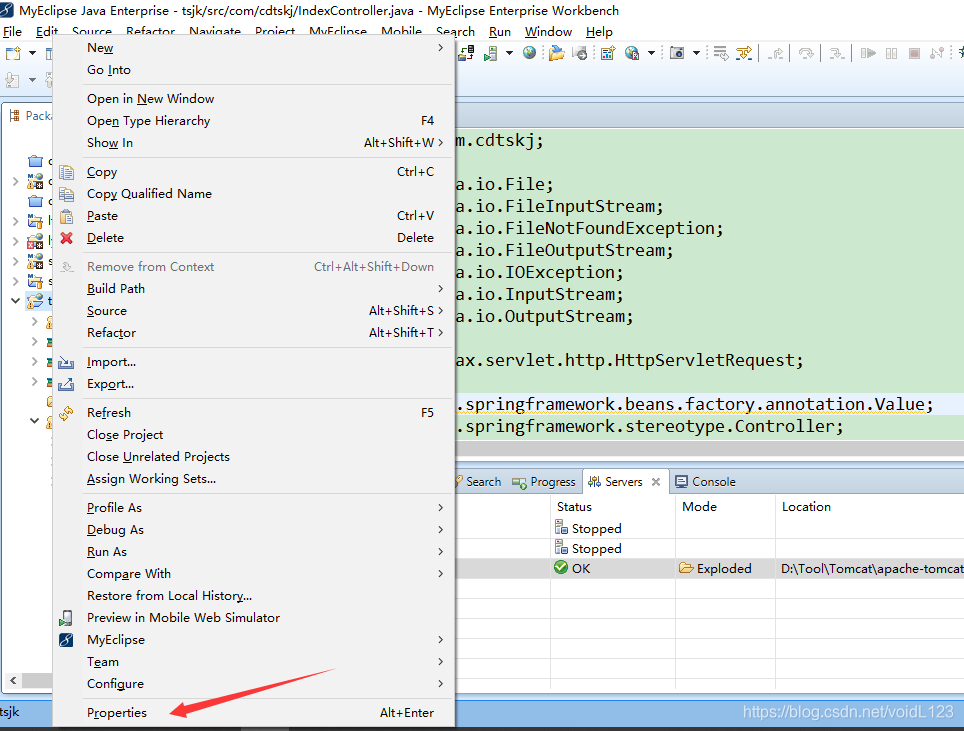The height and width of the screenshot is (731, 964).
Task: Open the File menu in menu bar
Action: click(x=12, y=32)
